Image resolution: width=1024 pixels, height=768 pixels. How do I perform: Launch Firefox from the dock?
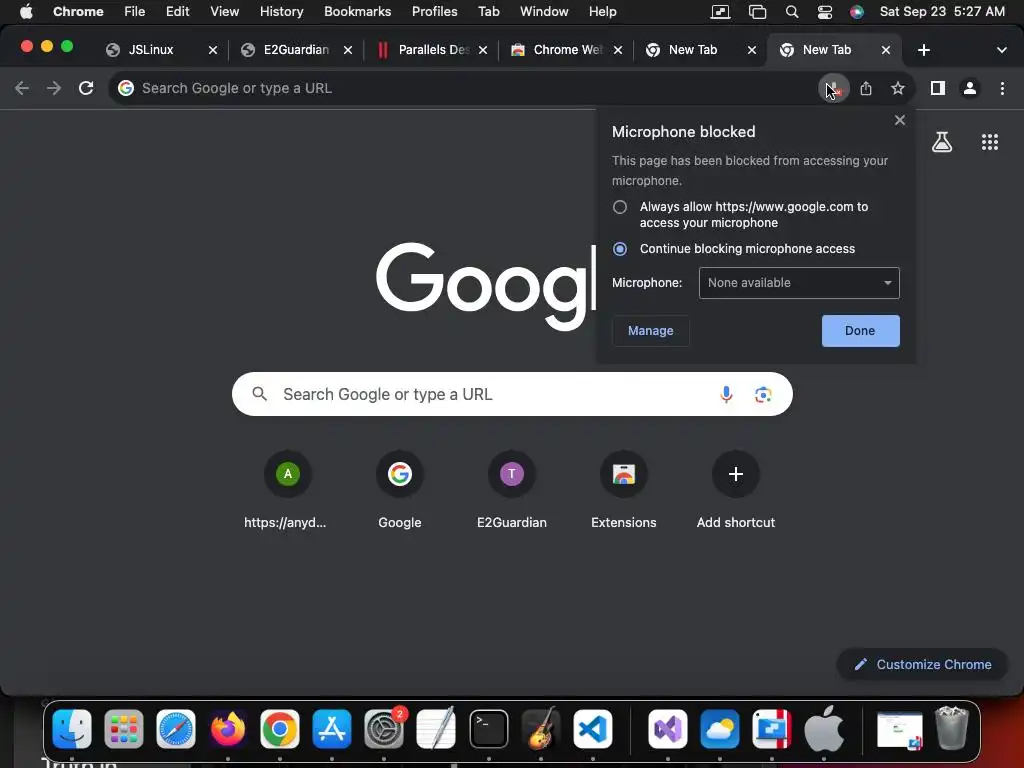228,729
